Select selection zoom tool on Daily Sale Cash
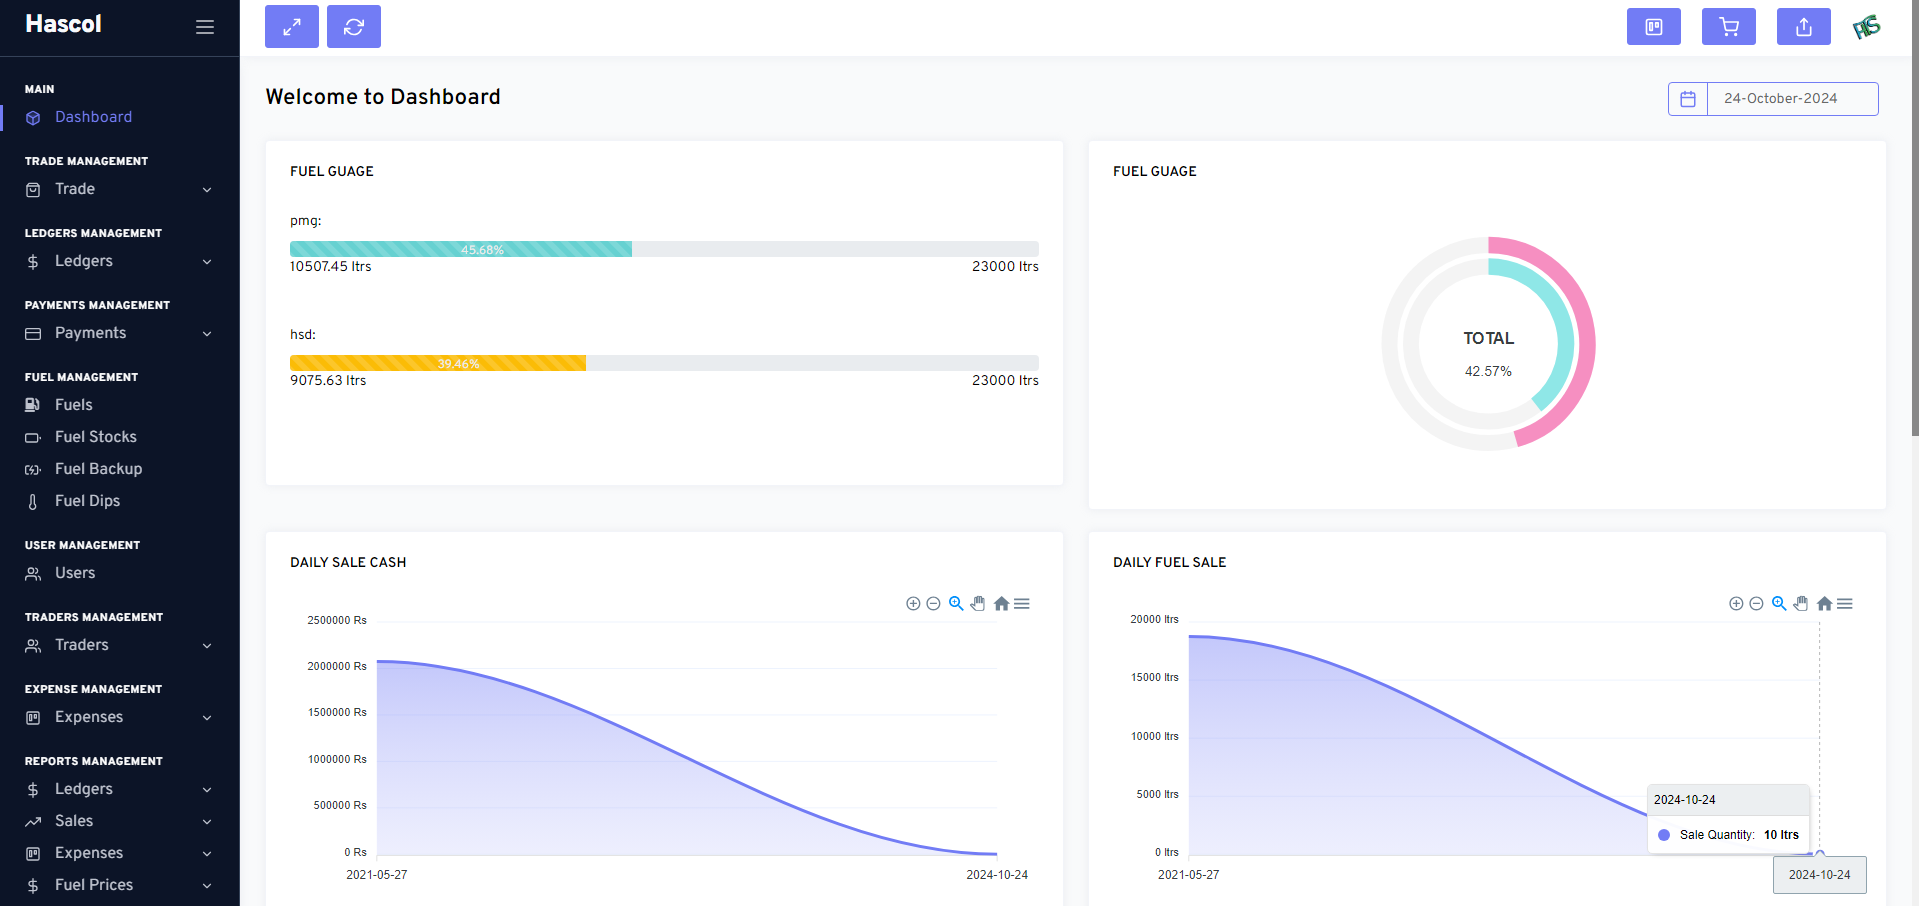 click(x=956, y=604)
